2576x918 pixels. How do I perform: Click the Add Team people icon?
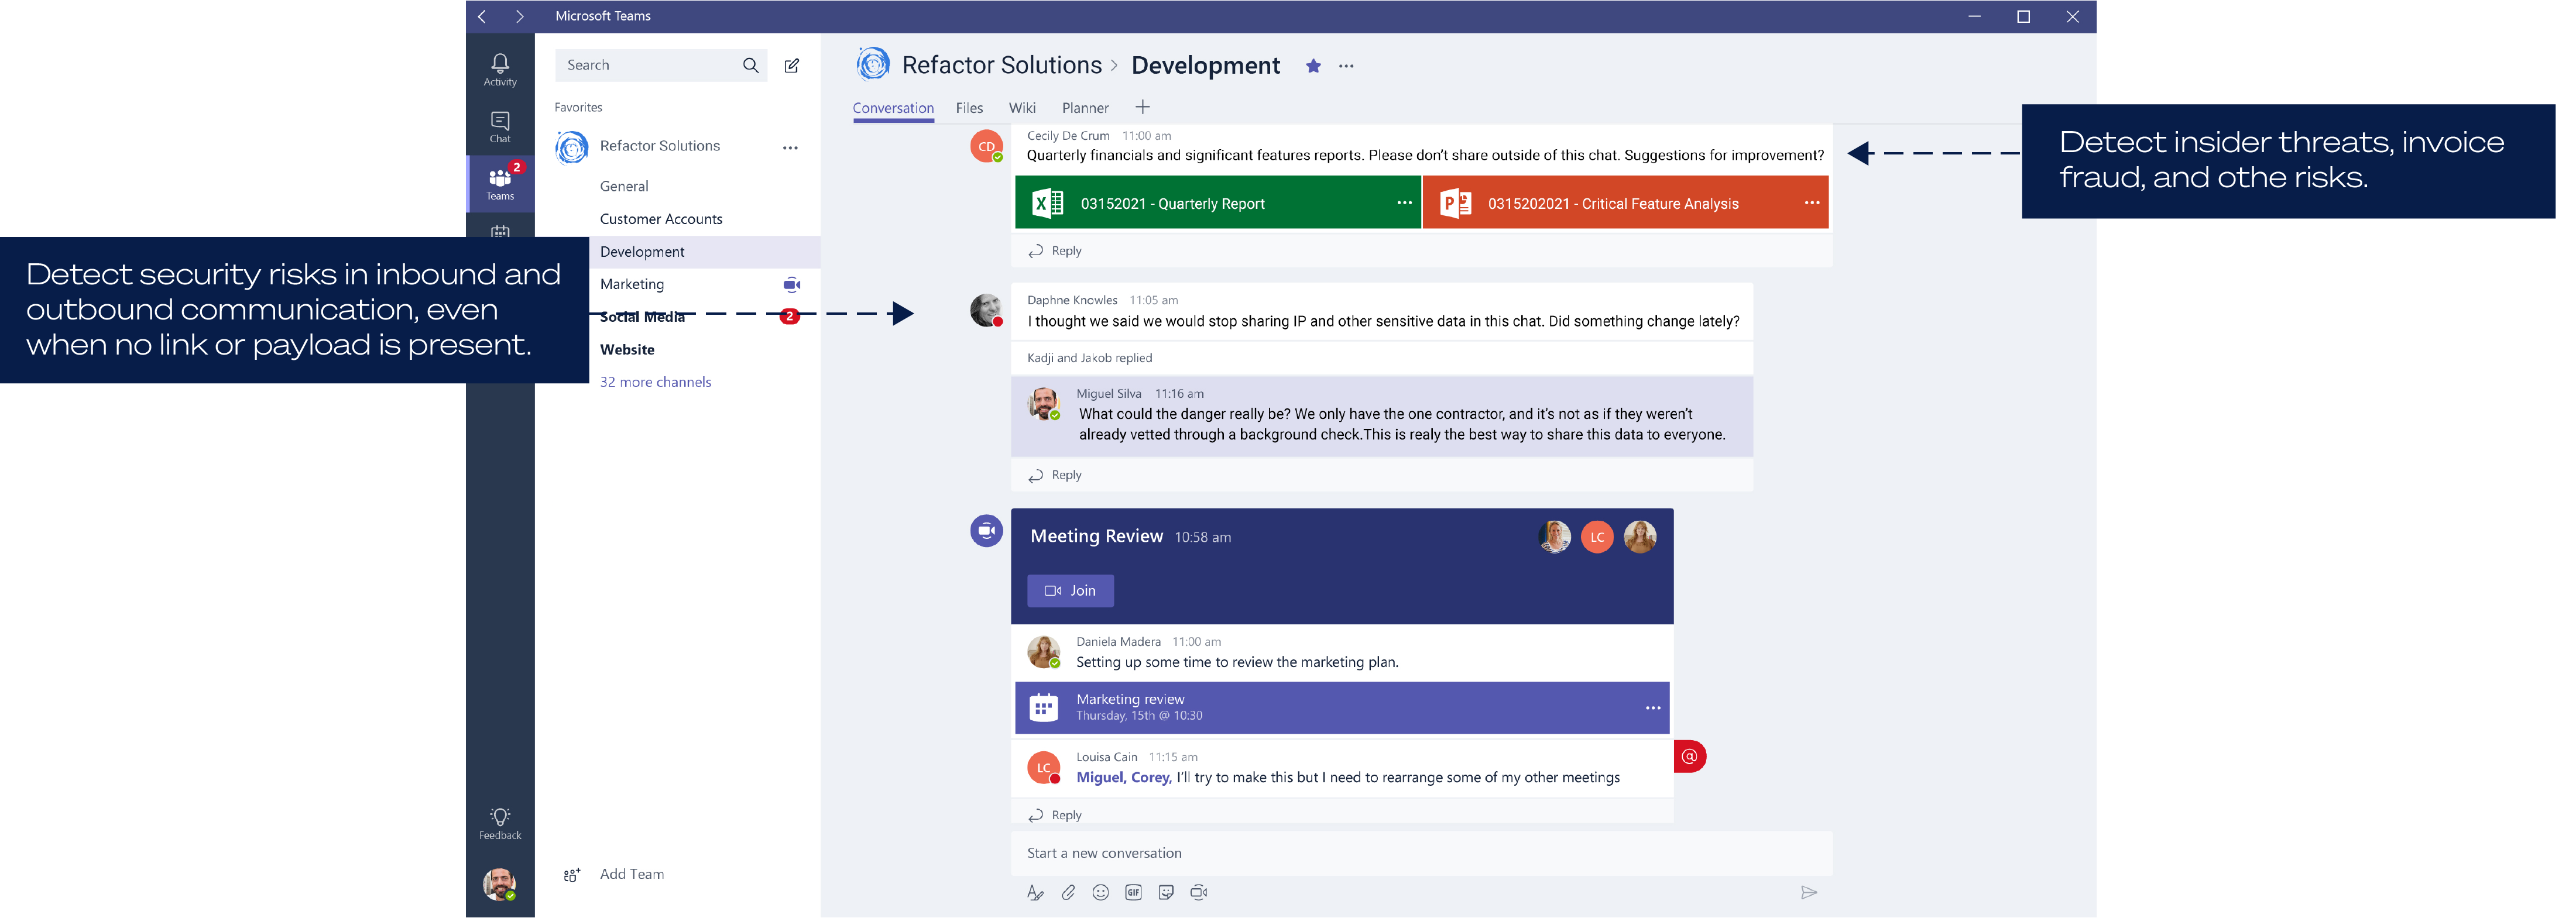pos(572,875)
